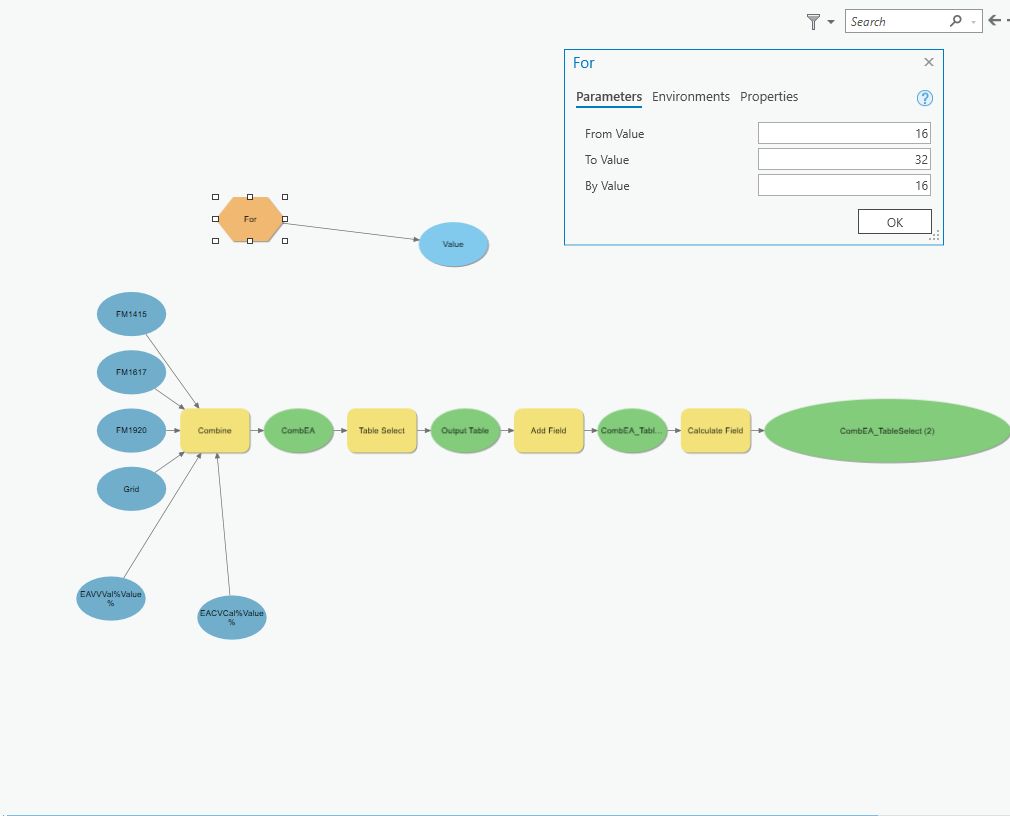Viewport: 1010px width, 816px height.
Task: Select the Table Select tool node
Action: coord(382,430)
